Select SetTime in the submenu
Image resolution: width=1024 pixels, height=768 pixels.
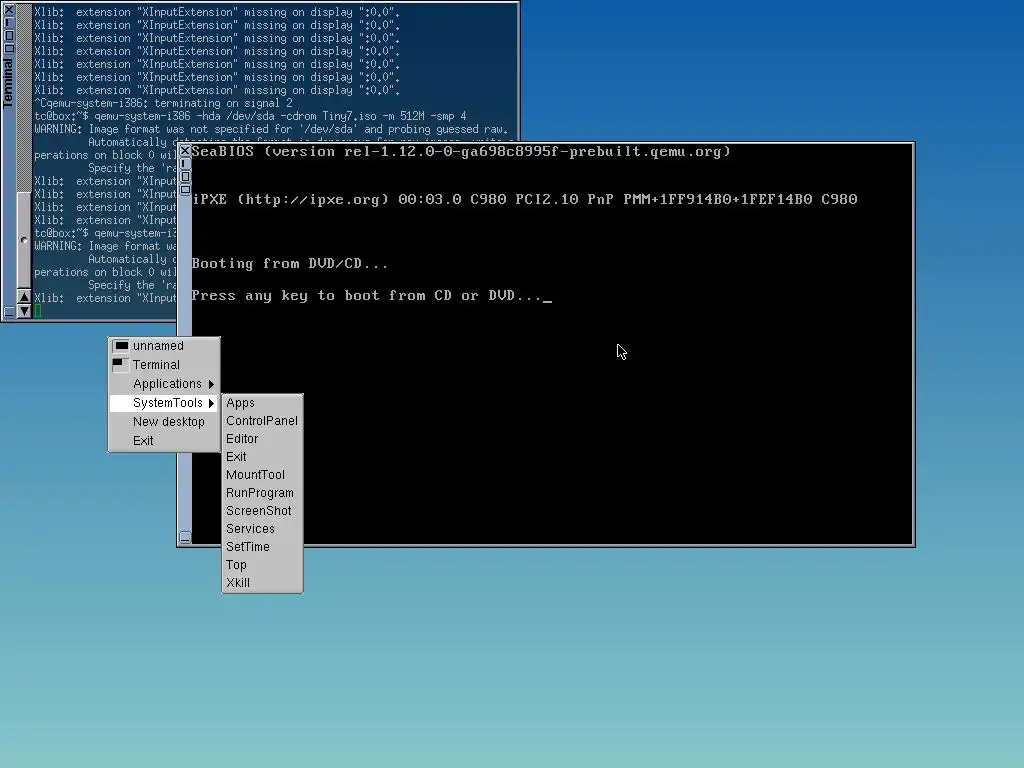(263, 547)
